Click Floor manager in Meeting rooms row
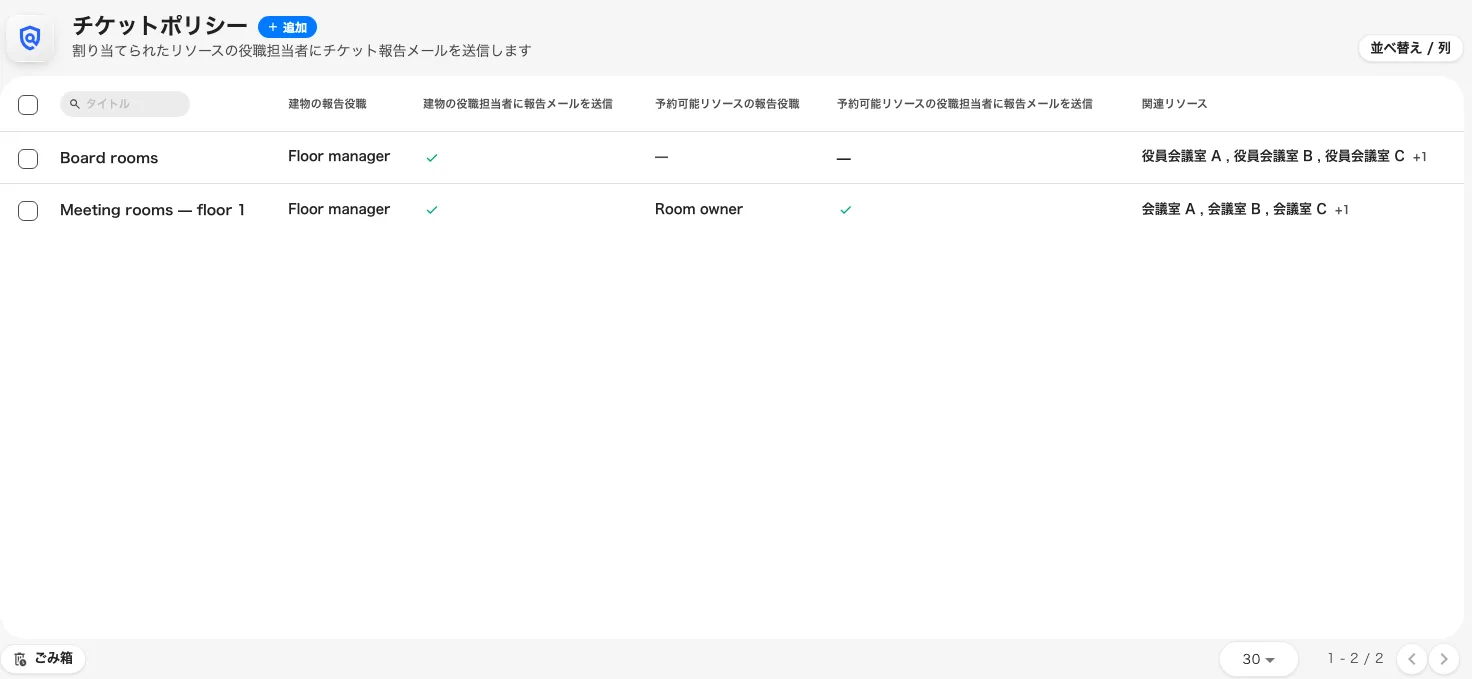The width and height of the screenshot is (1472, 679). 339,209
